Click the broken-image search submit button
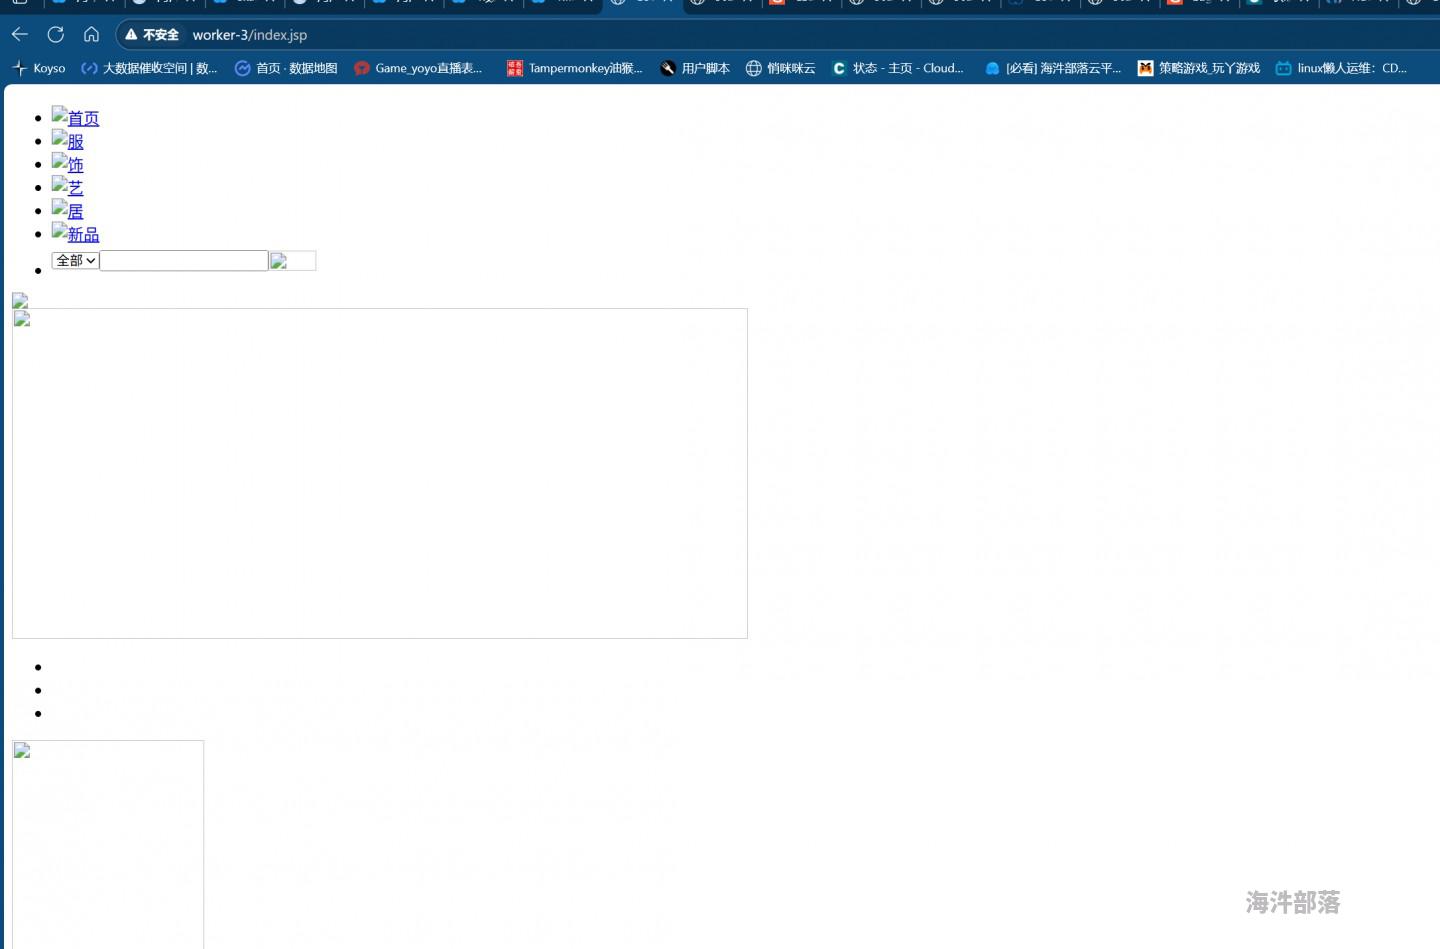The image size is (1440, 949). [293, 261]
